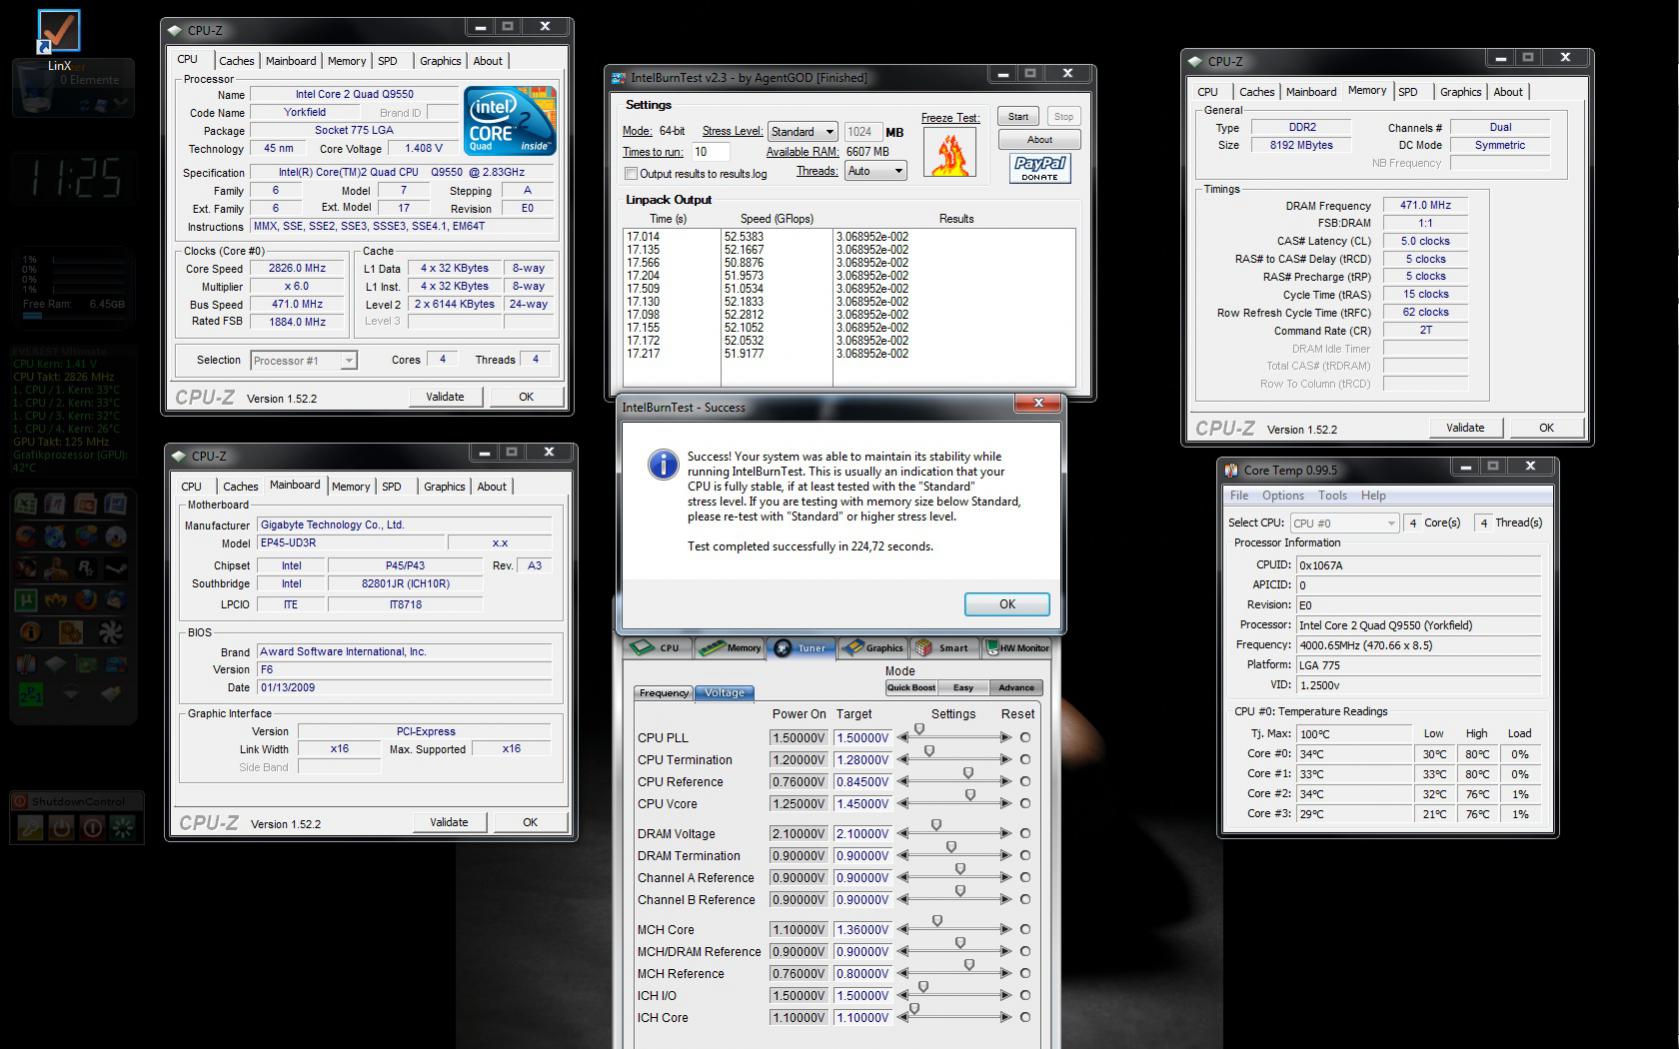Select the Reset radio for ICH I/O
The image size is (1679, 1049).
tap(1025, 995)
